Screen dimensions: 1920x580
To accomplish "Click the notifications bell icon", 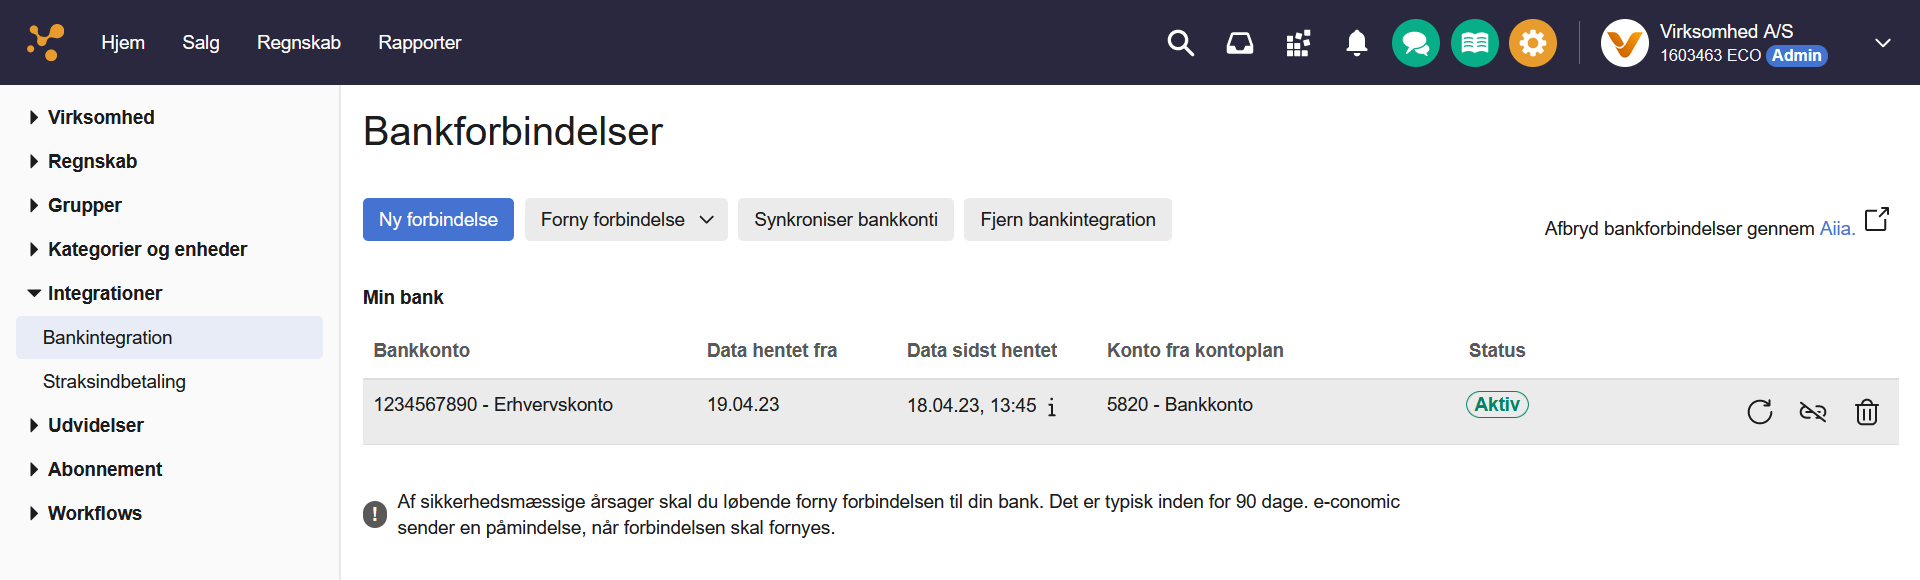I will 1356,43.
